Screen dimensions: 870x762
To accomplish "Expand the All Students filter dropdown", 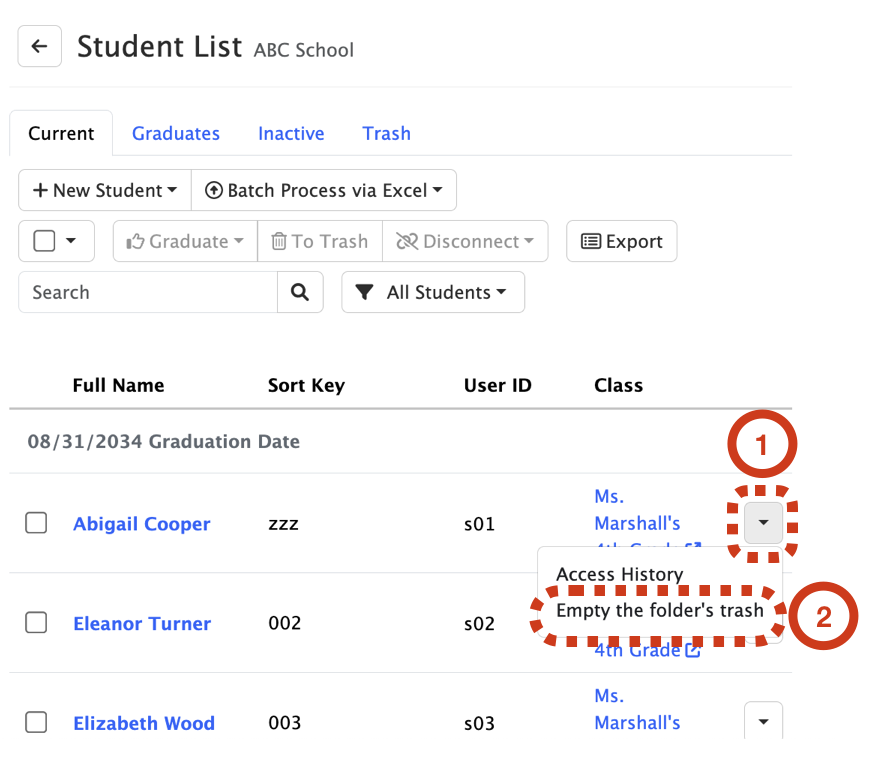I will [432, 292].
